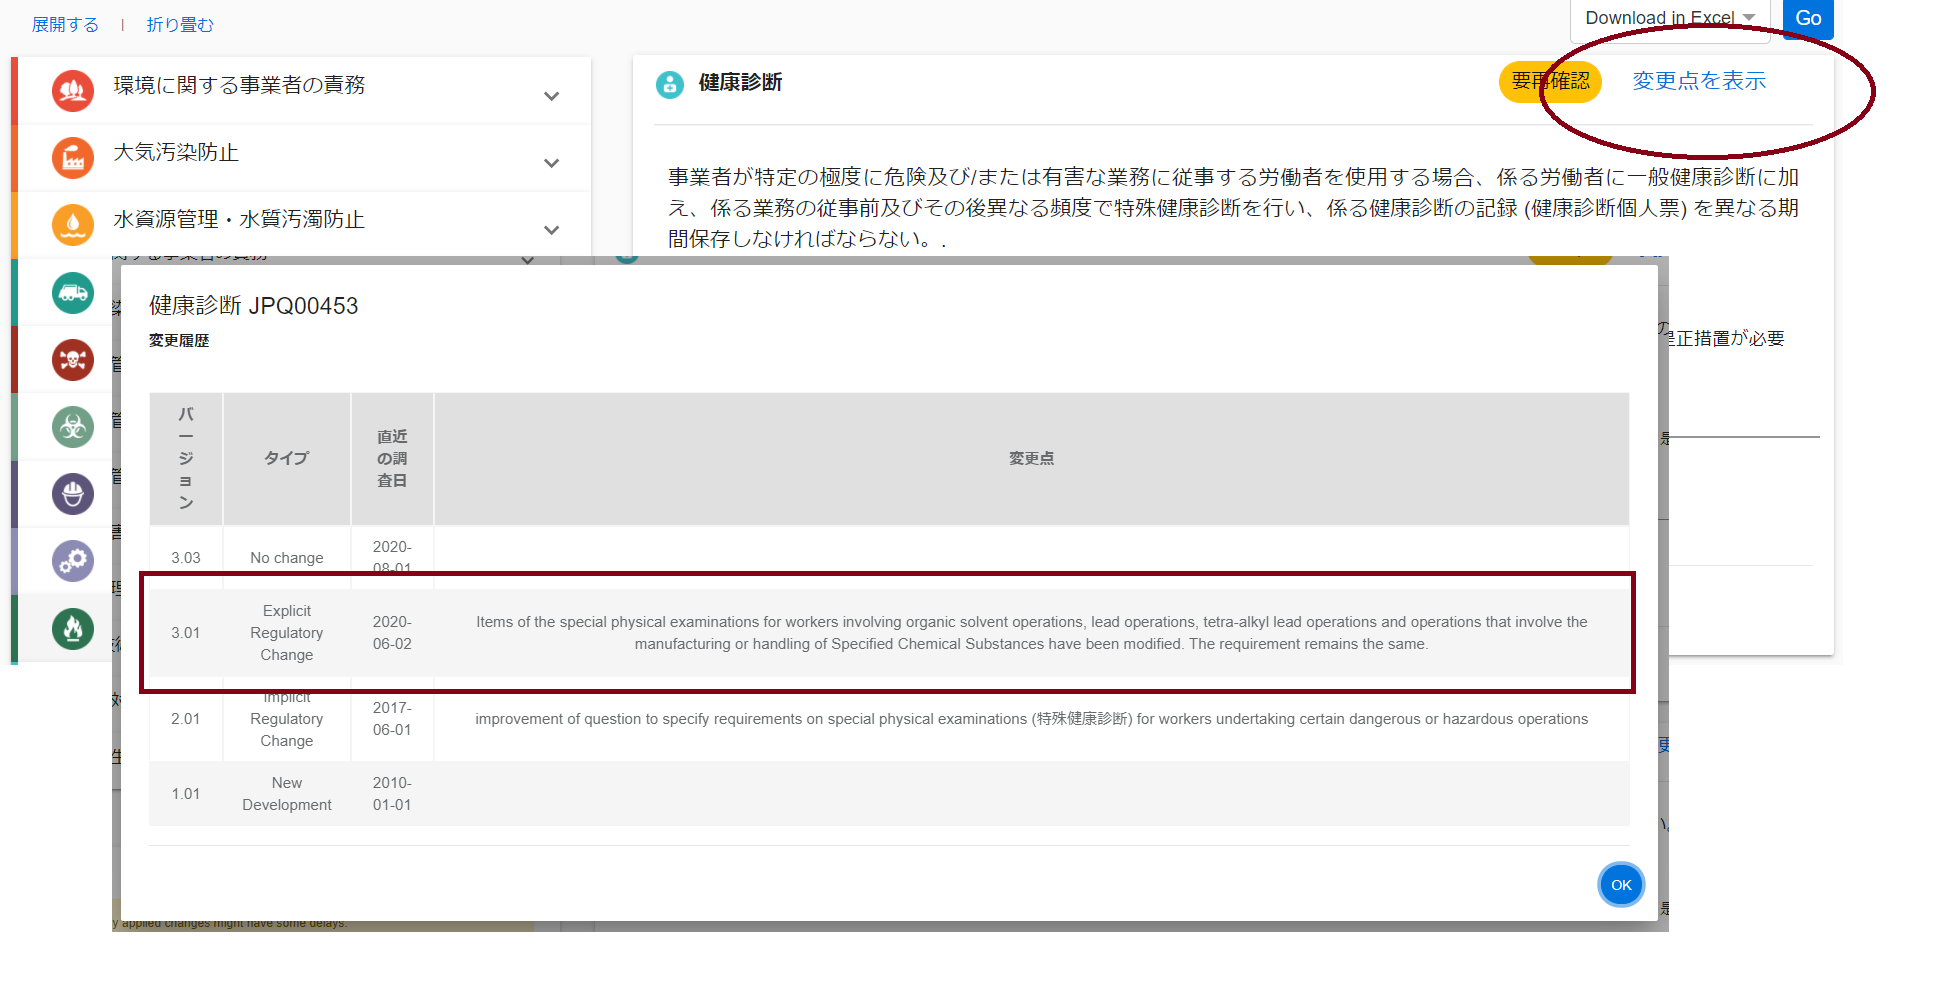The width and height of the screenshot is (1938, 990).
Task: Select 大気汚染防止 in the sidebar
Action: point(176,152)
